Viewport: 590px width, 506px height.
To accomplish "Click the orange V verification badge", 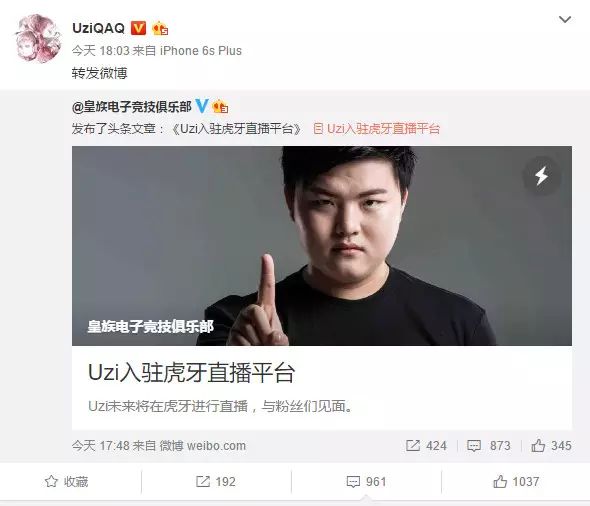I will [138, 28].
